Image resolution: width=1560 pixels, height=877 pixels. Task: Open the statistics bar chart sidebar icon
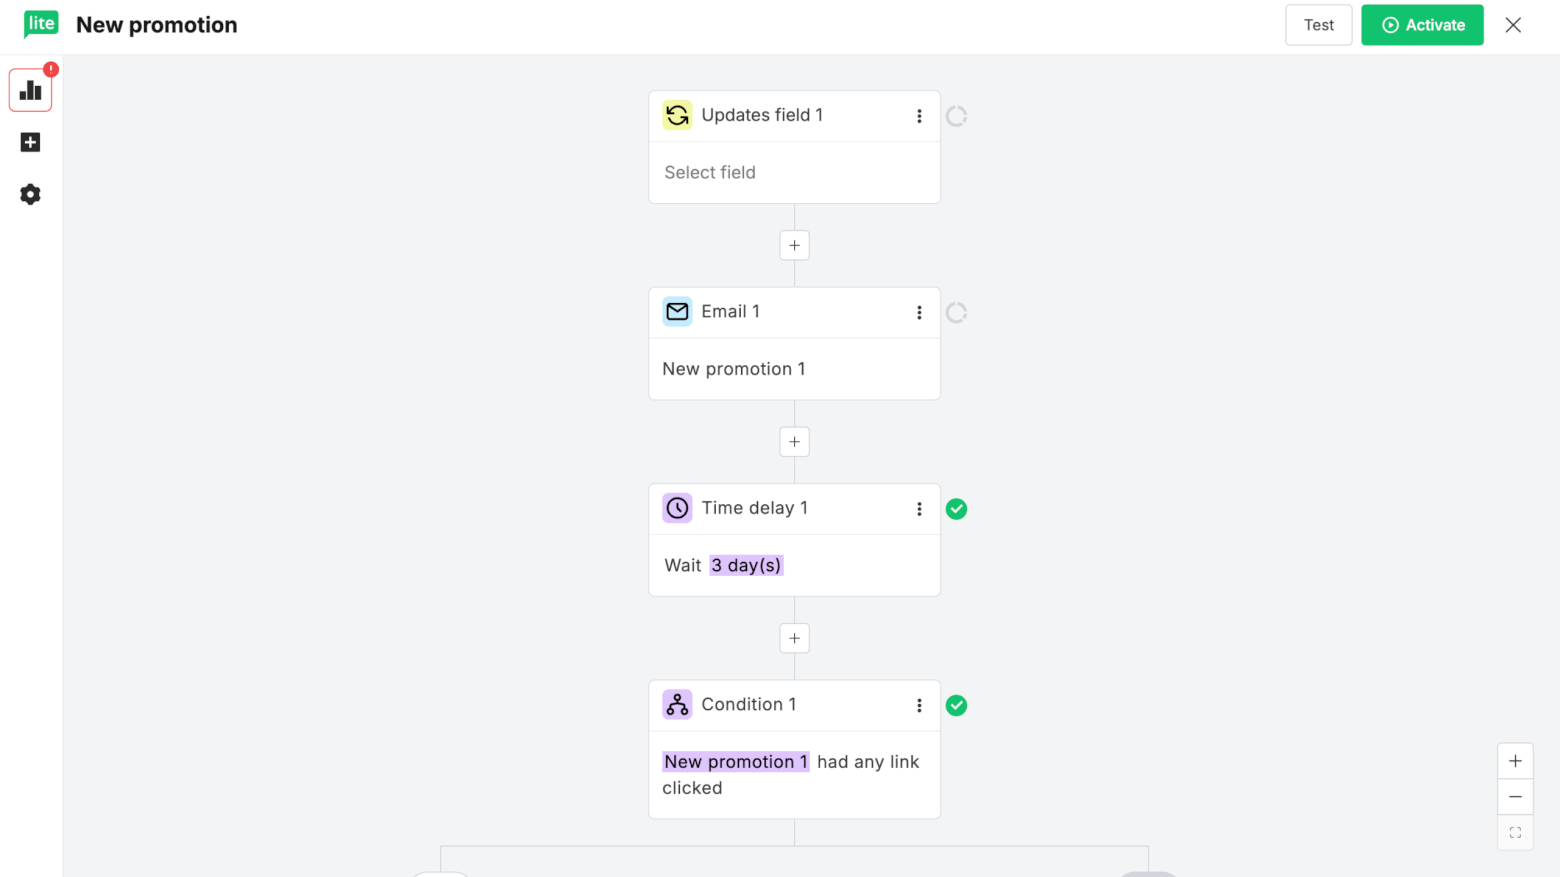pyautogui.click(x=31, y=91)
